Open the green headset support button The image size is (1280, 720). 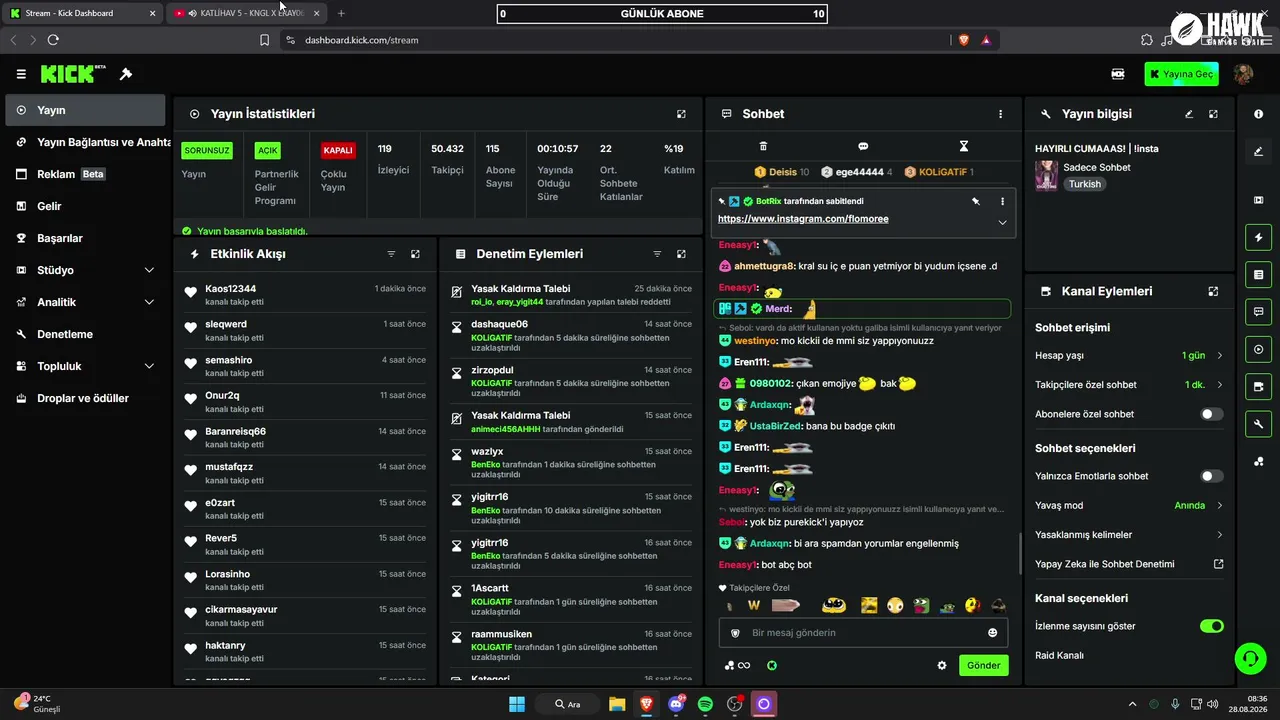1250,658
